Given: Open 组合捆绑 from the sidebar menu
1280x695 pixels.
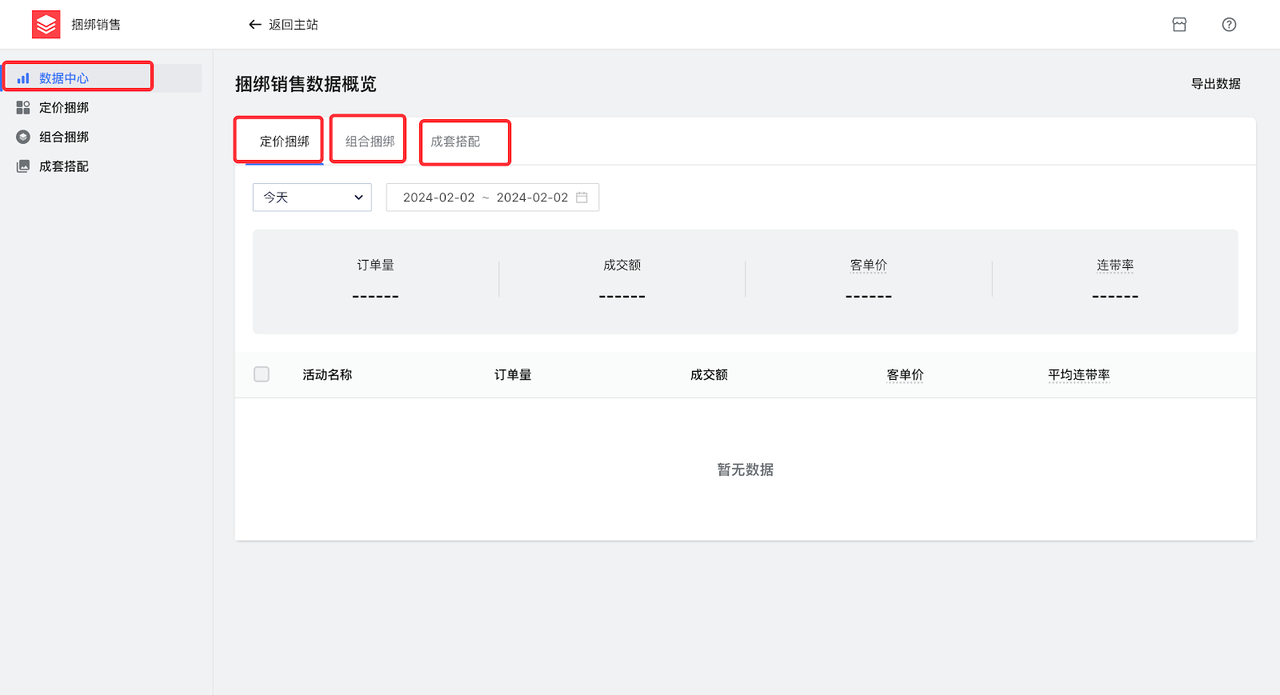Looking at the screenshot, I should (60, 136).
